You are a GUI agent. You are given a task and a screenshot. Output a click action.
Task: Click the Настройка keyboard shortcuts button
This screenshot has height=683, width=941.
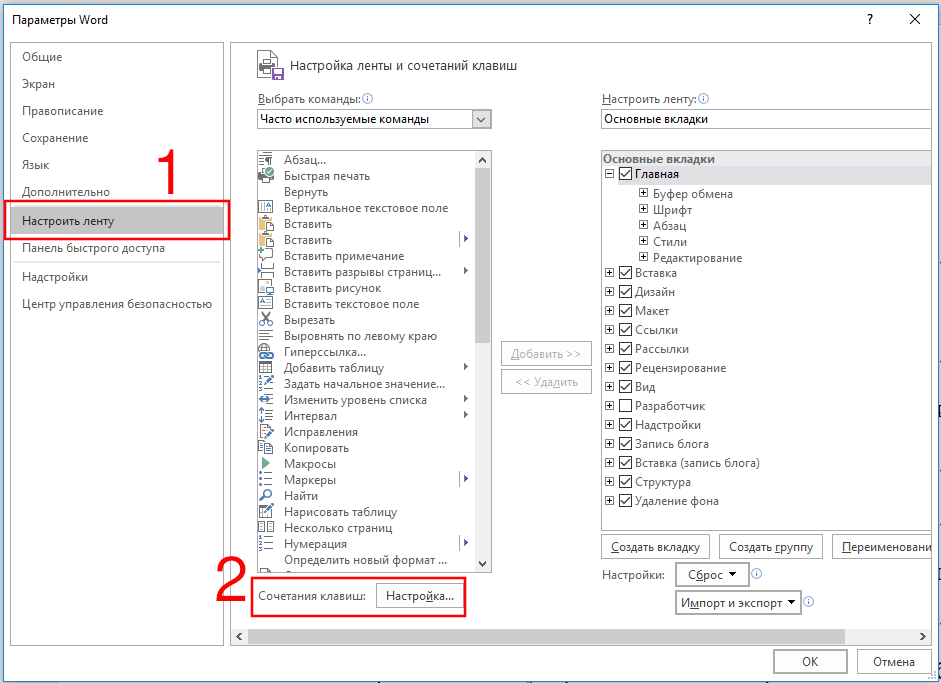[x=420, y=596]
